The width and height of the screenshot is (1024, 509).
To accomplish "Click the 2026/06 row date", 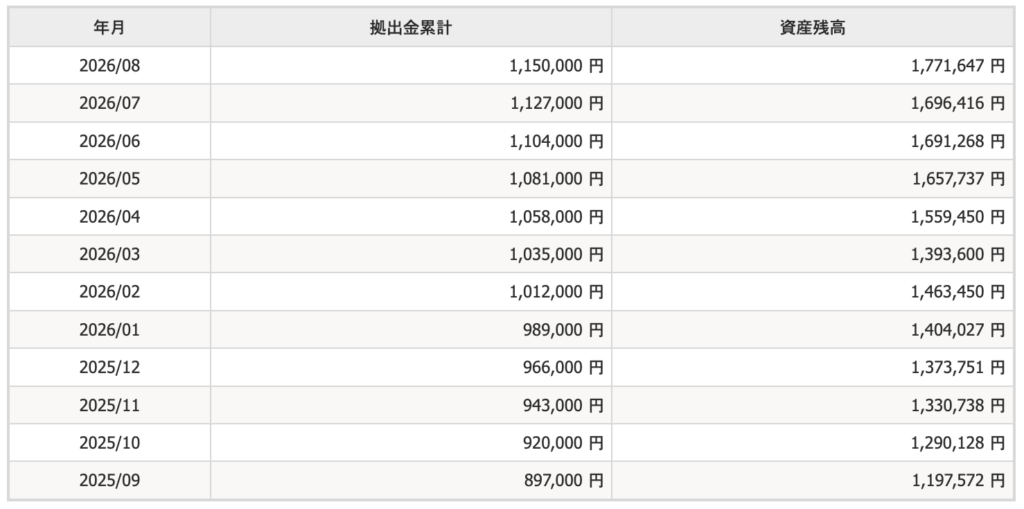I will 109,141.
